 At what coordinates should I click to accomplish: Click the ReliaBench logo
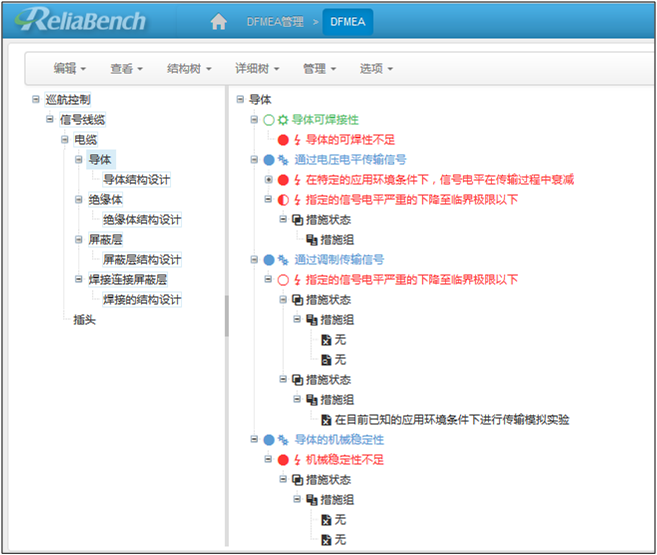[x=80, y=20]
